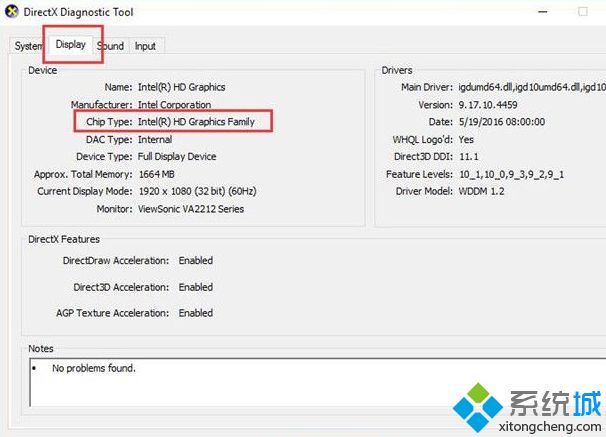Select Direct3D DDI value '11.1'
Screen dimensions: 606x437
pos(468,156)
